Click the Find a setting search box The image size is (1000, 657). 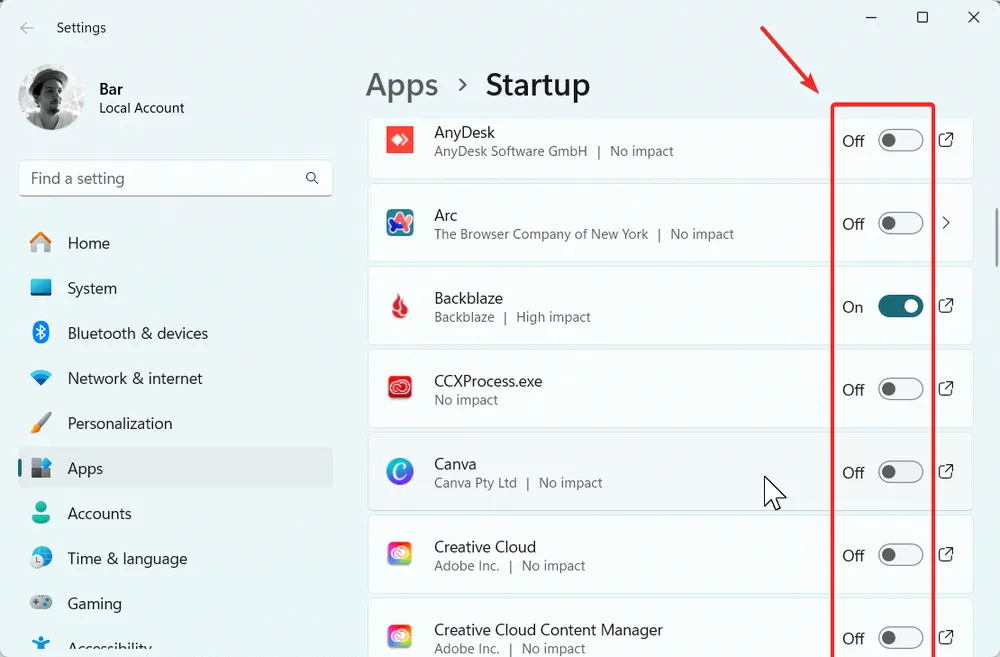click(175, 178)
